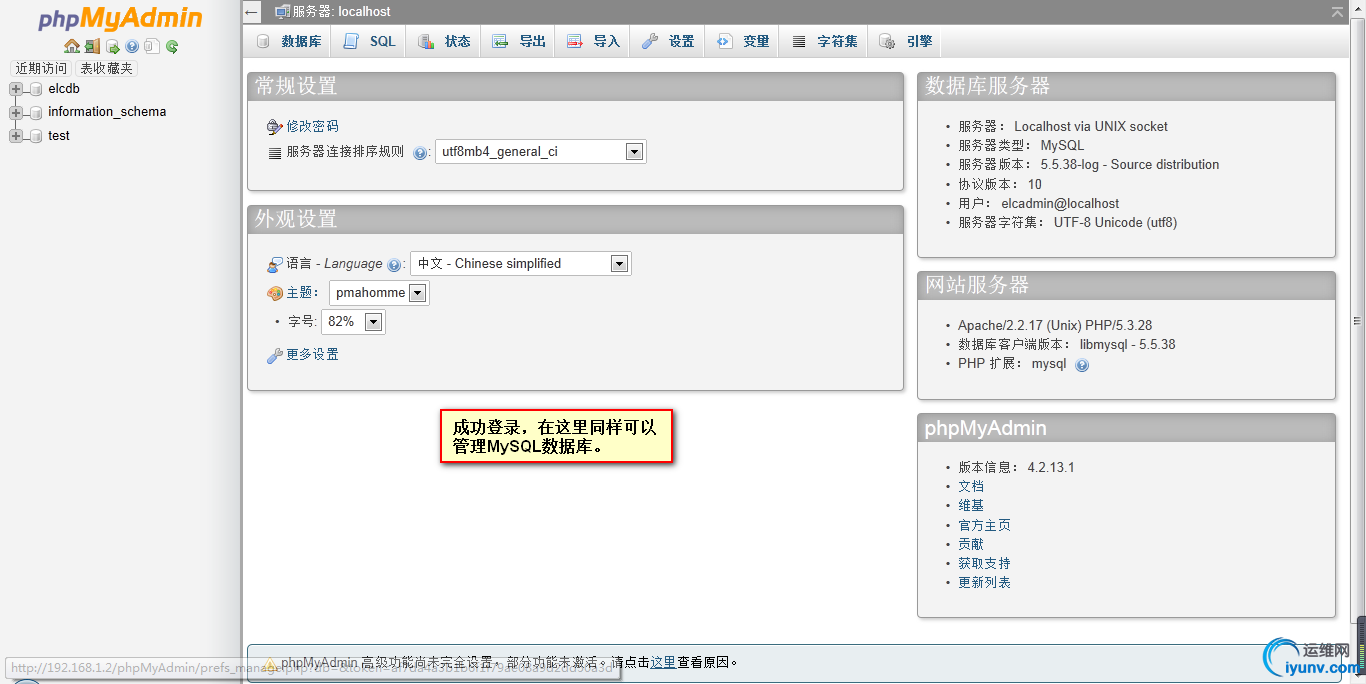Click the Apache/2.2.17 (Unix) PHP/5.3.28 text
The width and height of the screenshot is (1366, 684).
[1055, 326]
